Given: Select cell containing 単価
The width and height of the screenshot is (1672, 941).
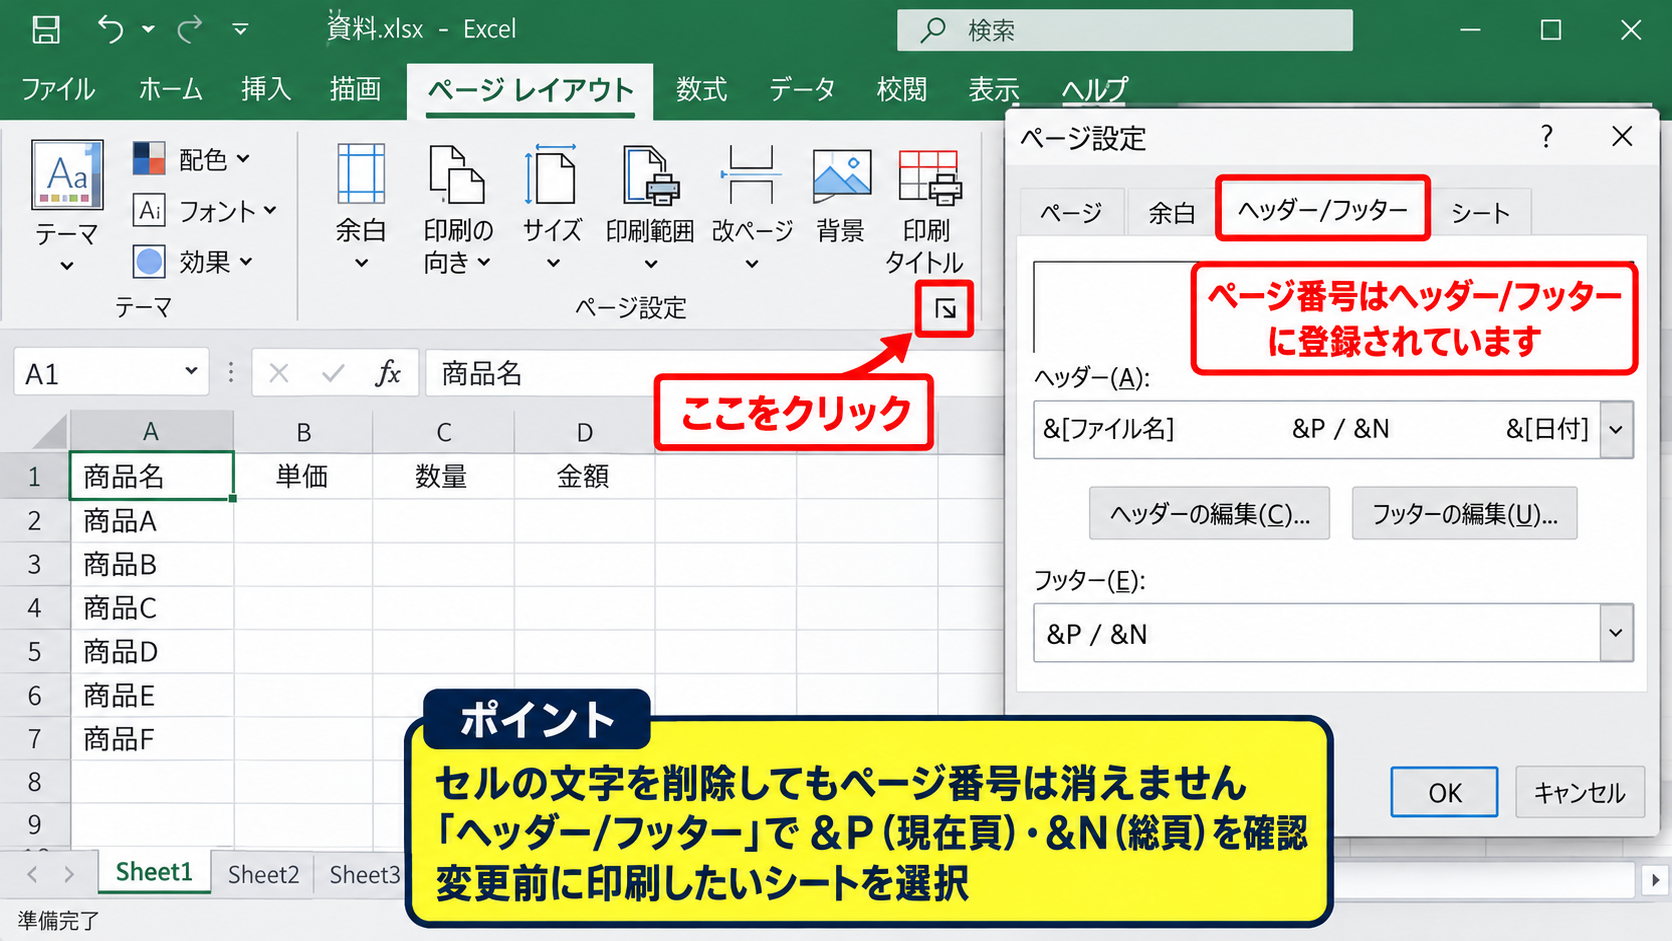Looking at the screenshot, I should point(303,476).
